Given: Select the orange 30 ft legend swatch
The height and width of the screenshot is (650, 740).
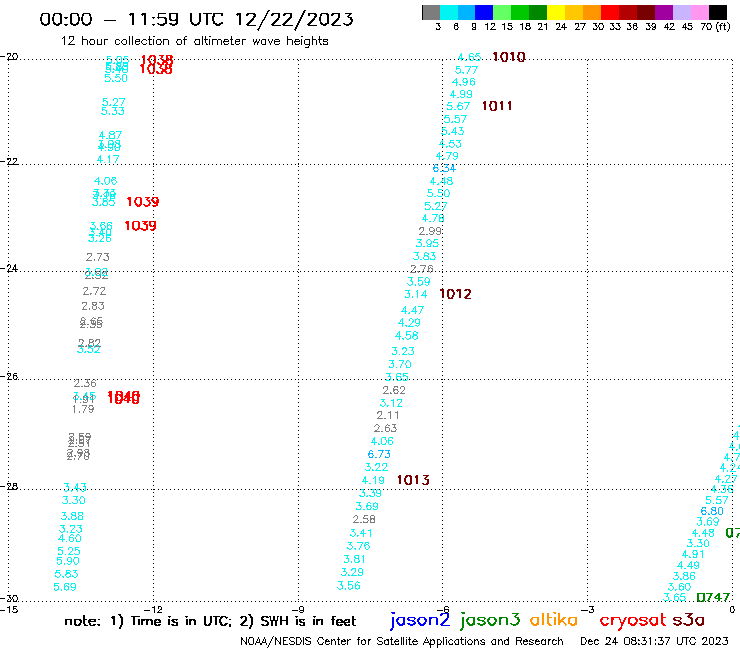Looking at the screenshot, I should pos(592,12).
